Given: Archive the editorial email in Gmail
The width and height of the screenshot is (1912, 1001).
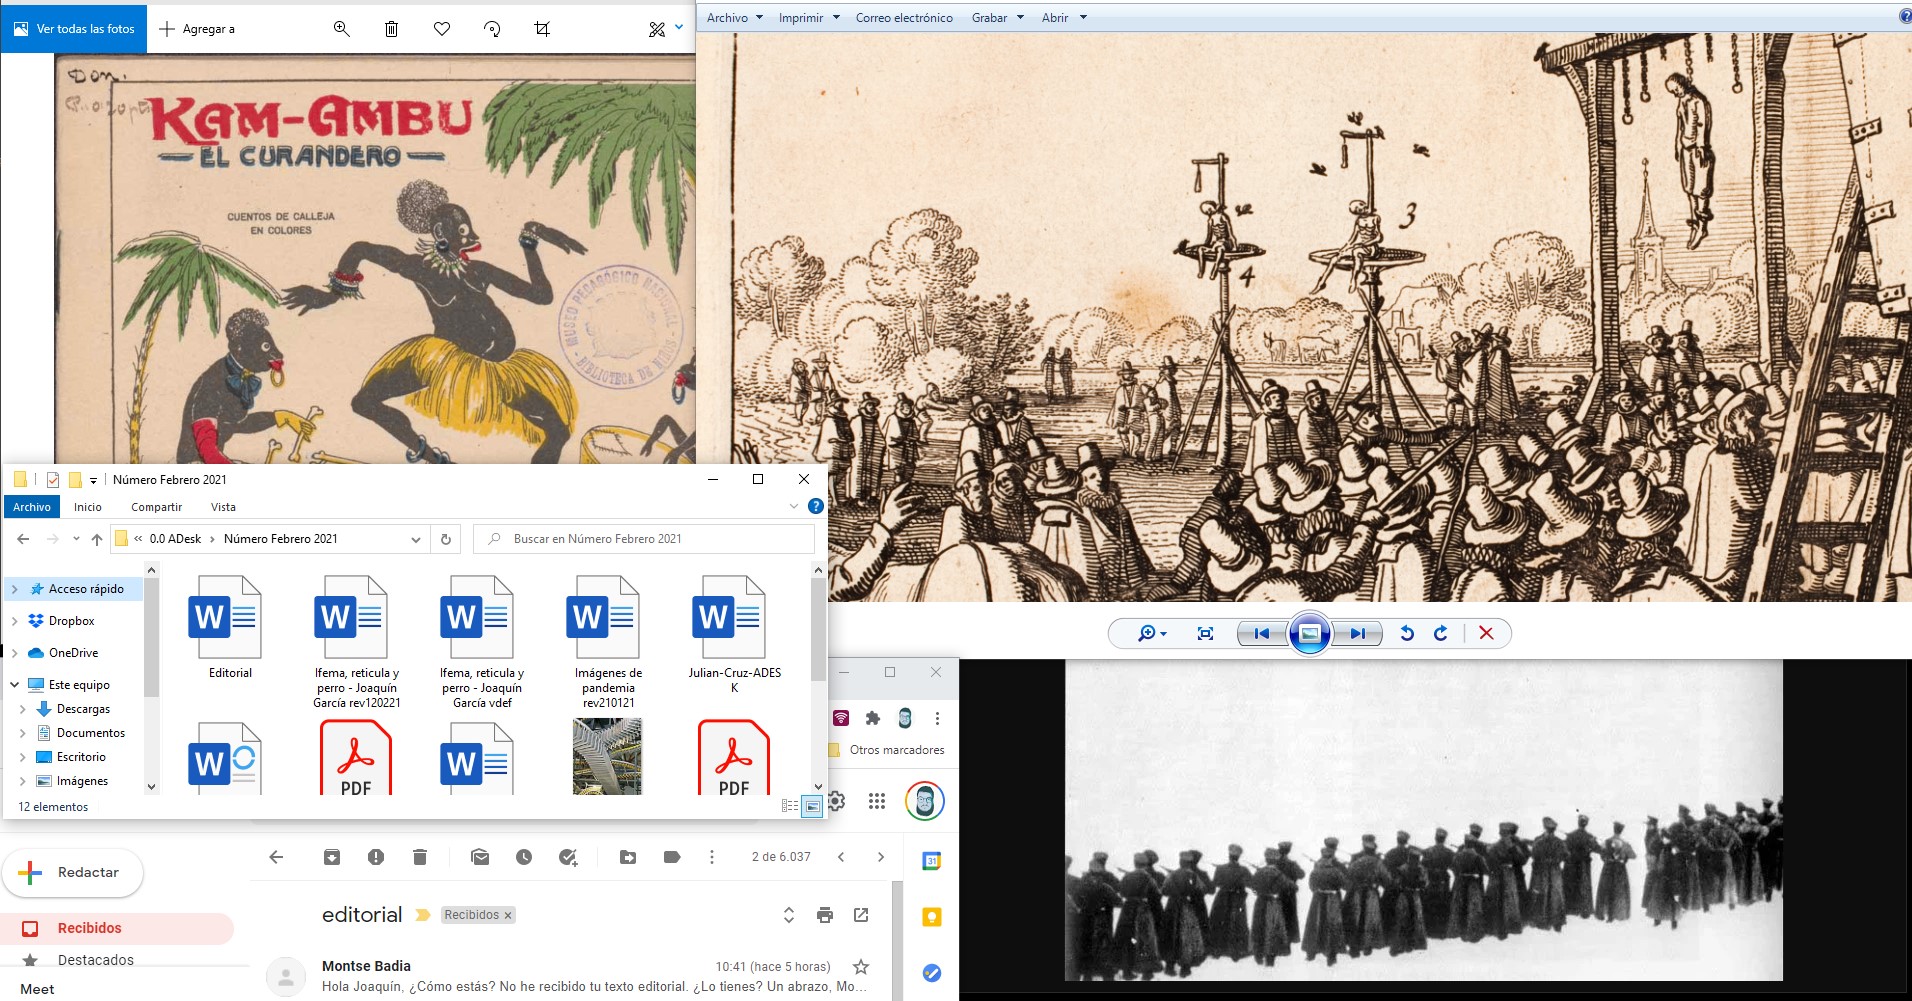Looking at the screenshot, I should click(x=331, y=857).
